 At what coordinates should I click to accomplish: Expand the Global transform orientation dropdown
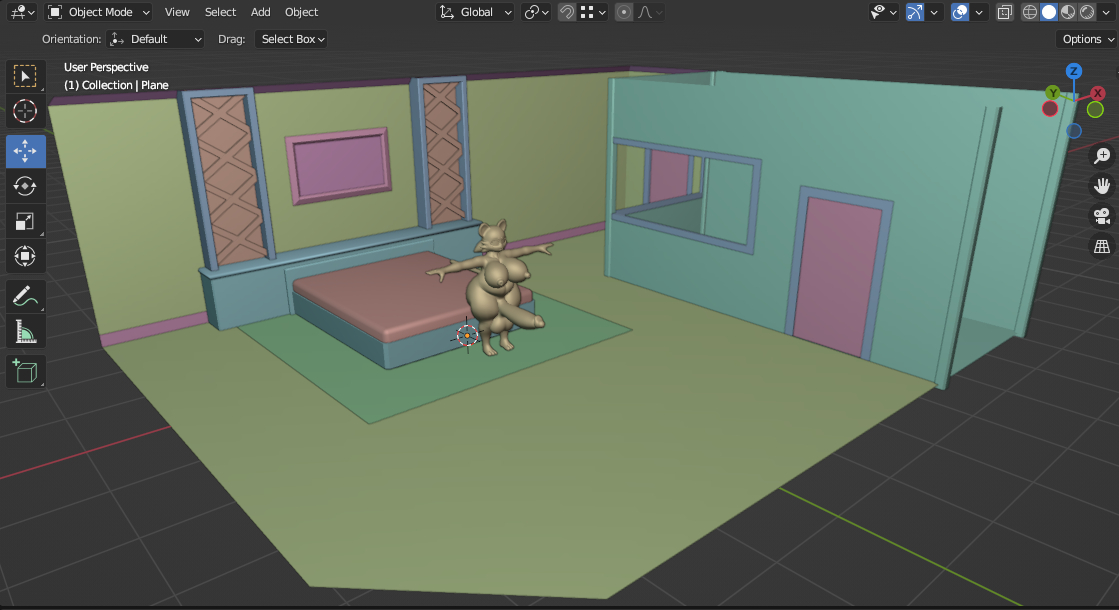click(476, 12)
